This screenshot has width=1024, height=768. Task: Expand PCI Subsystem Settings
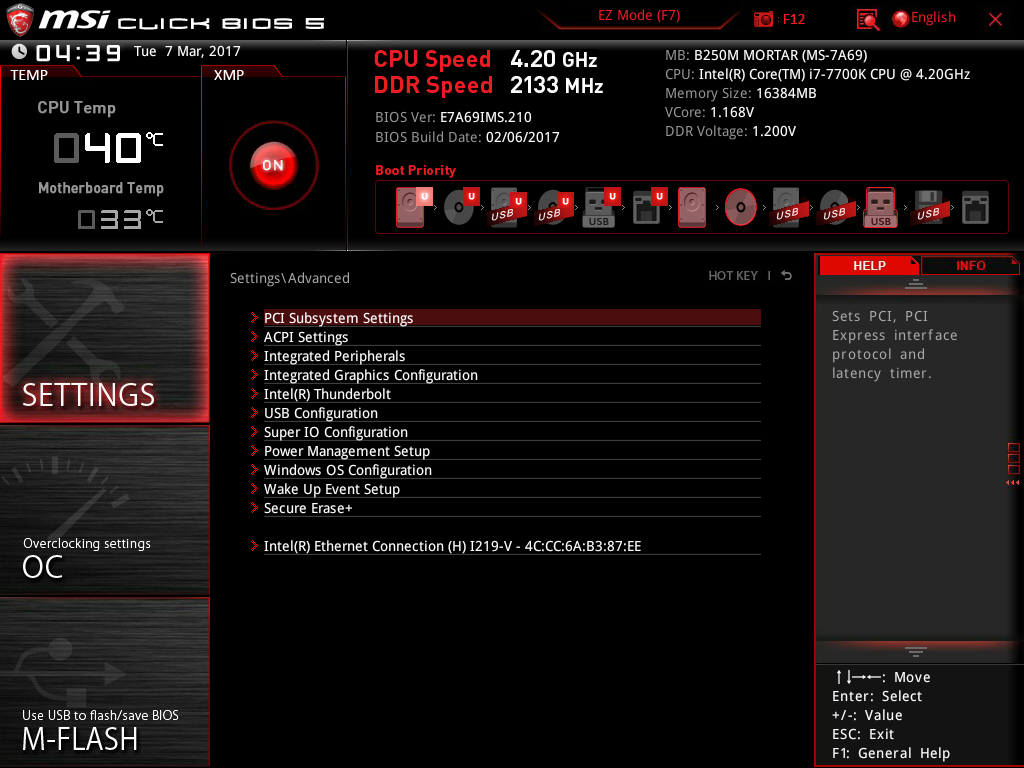(x=338, y=318)
